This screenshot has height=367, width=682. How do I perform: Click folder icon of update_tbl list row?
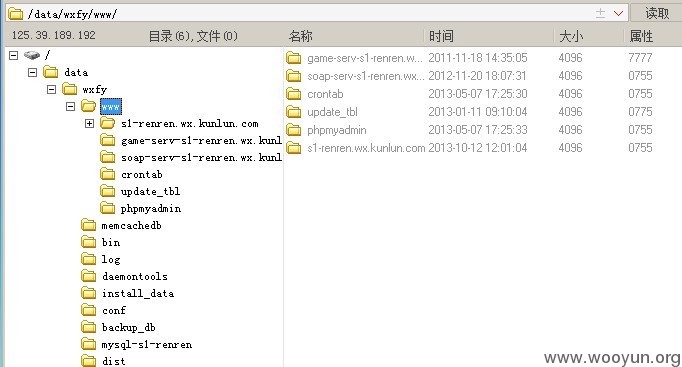[x=294, y=112]
